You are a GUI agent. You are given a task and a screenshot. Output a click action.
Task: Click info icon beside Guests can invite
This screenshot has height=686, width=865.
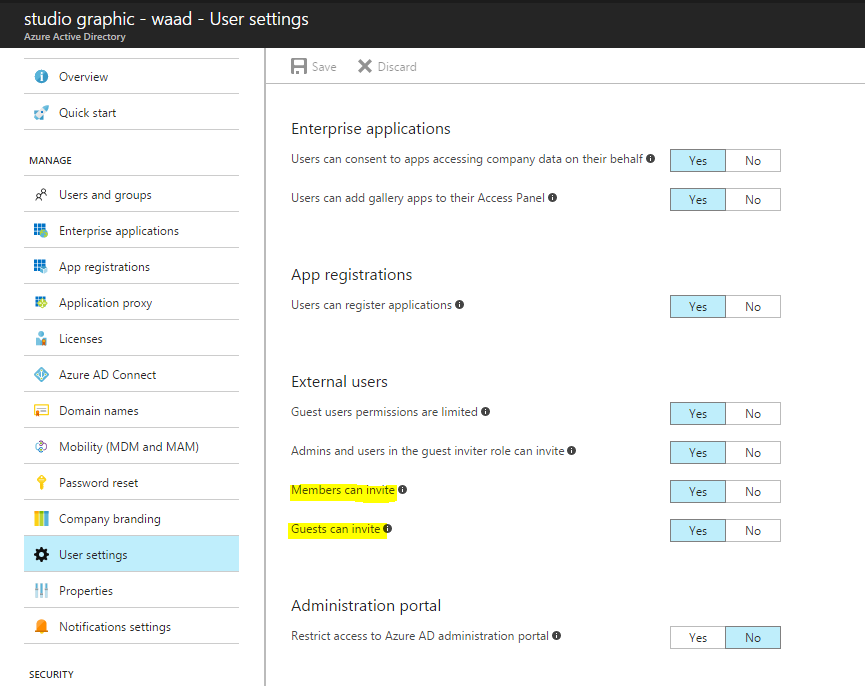coord(388,529)
